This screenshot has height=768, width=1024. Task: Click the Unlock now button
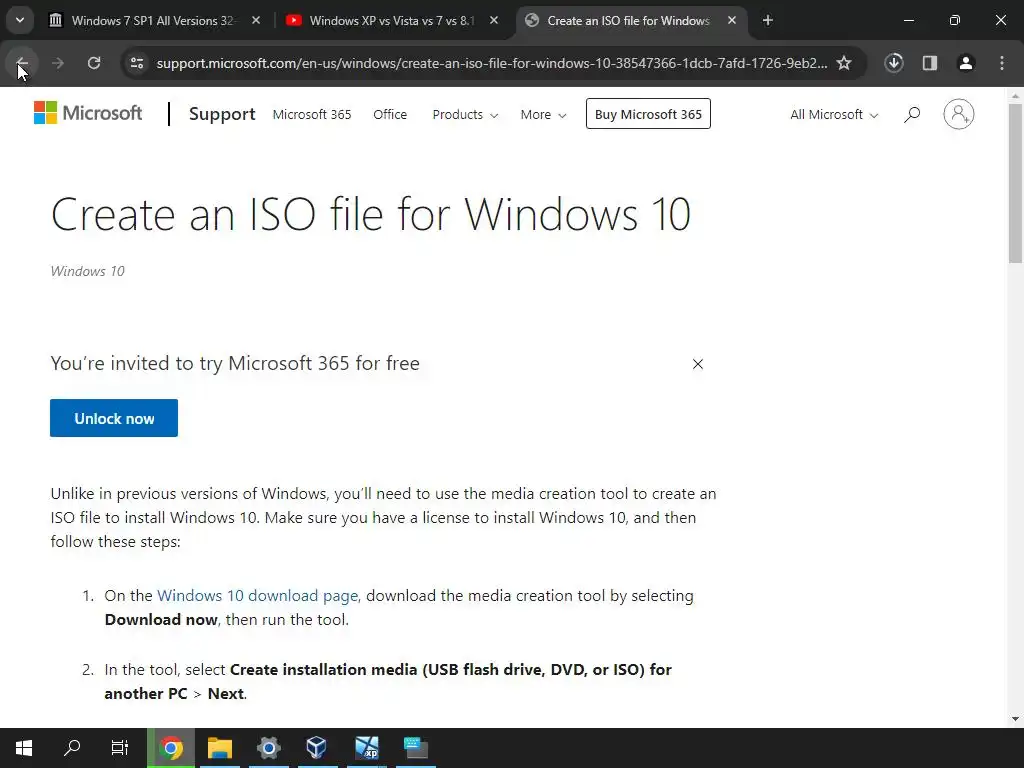click(114, 418)
